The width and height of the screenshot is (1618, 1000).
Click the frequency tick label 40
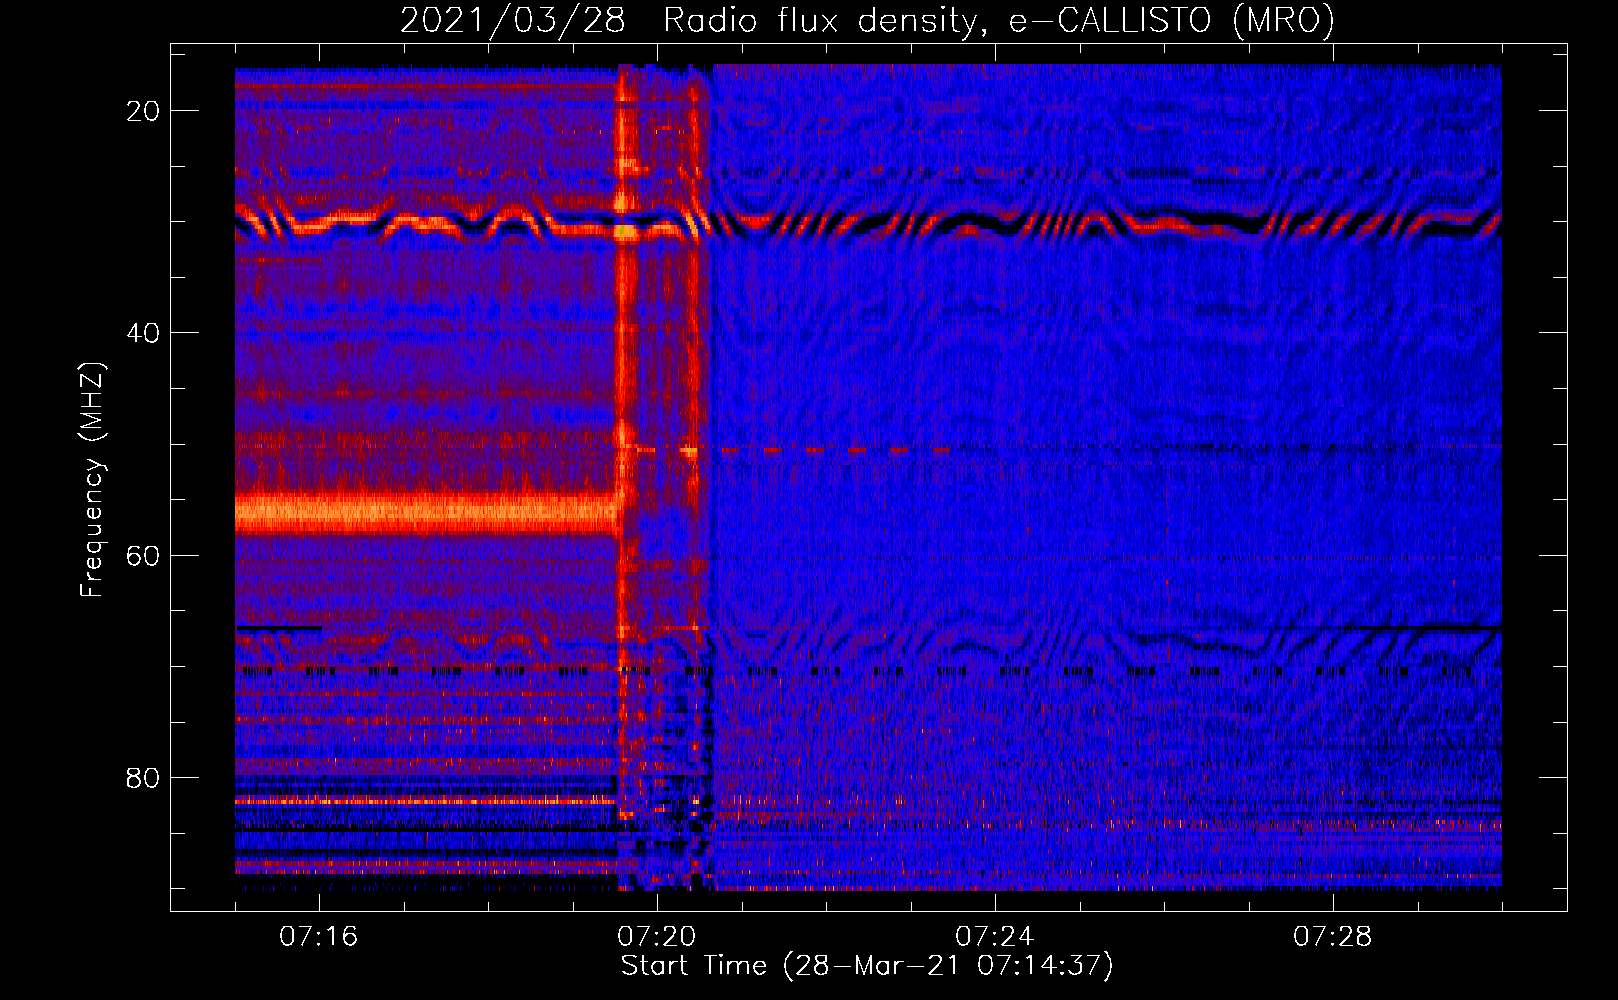tap(143, 333)
